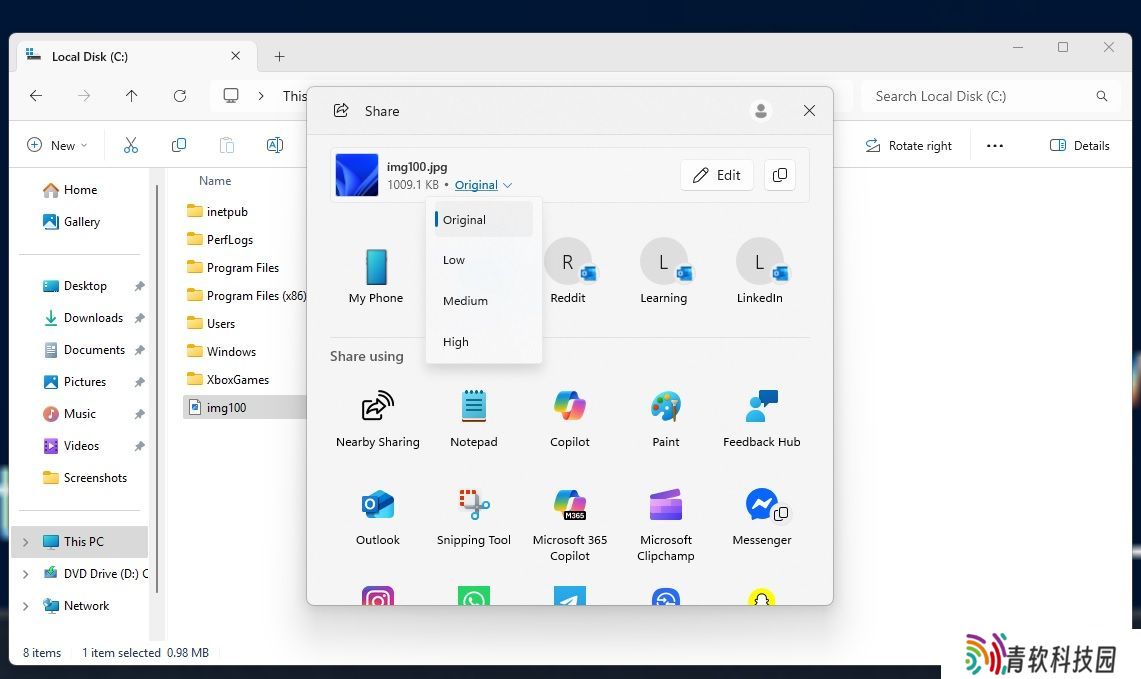
Task: Choose Medium quality from dropdown list
Action: (465, 301)
